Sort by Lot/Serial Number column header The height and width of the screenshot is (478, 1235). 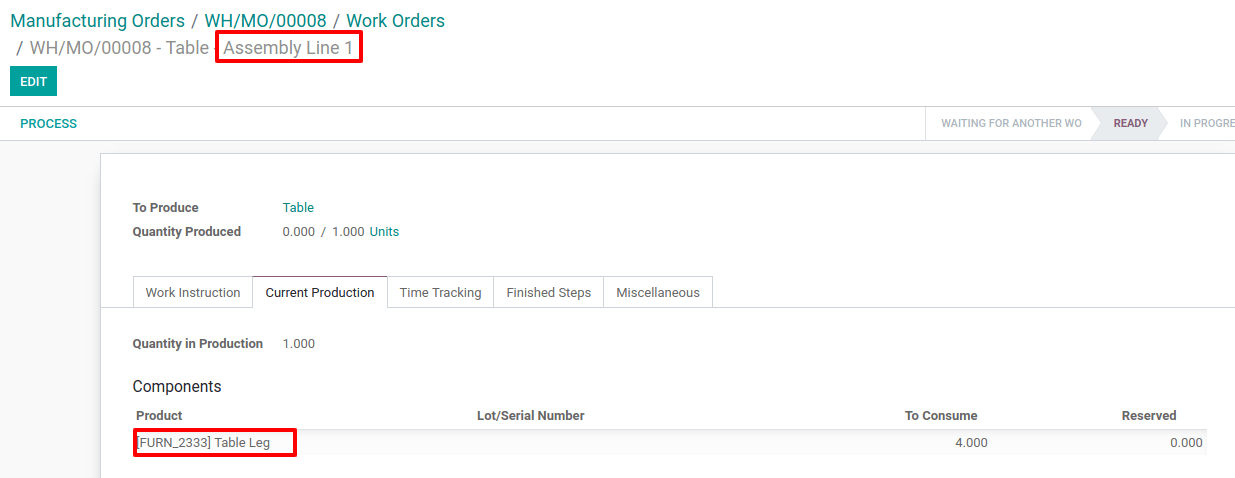[x=530, y=416]
